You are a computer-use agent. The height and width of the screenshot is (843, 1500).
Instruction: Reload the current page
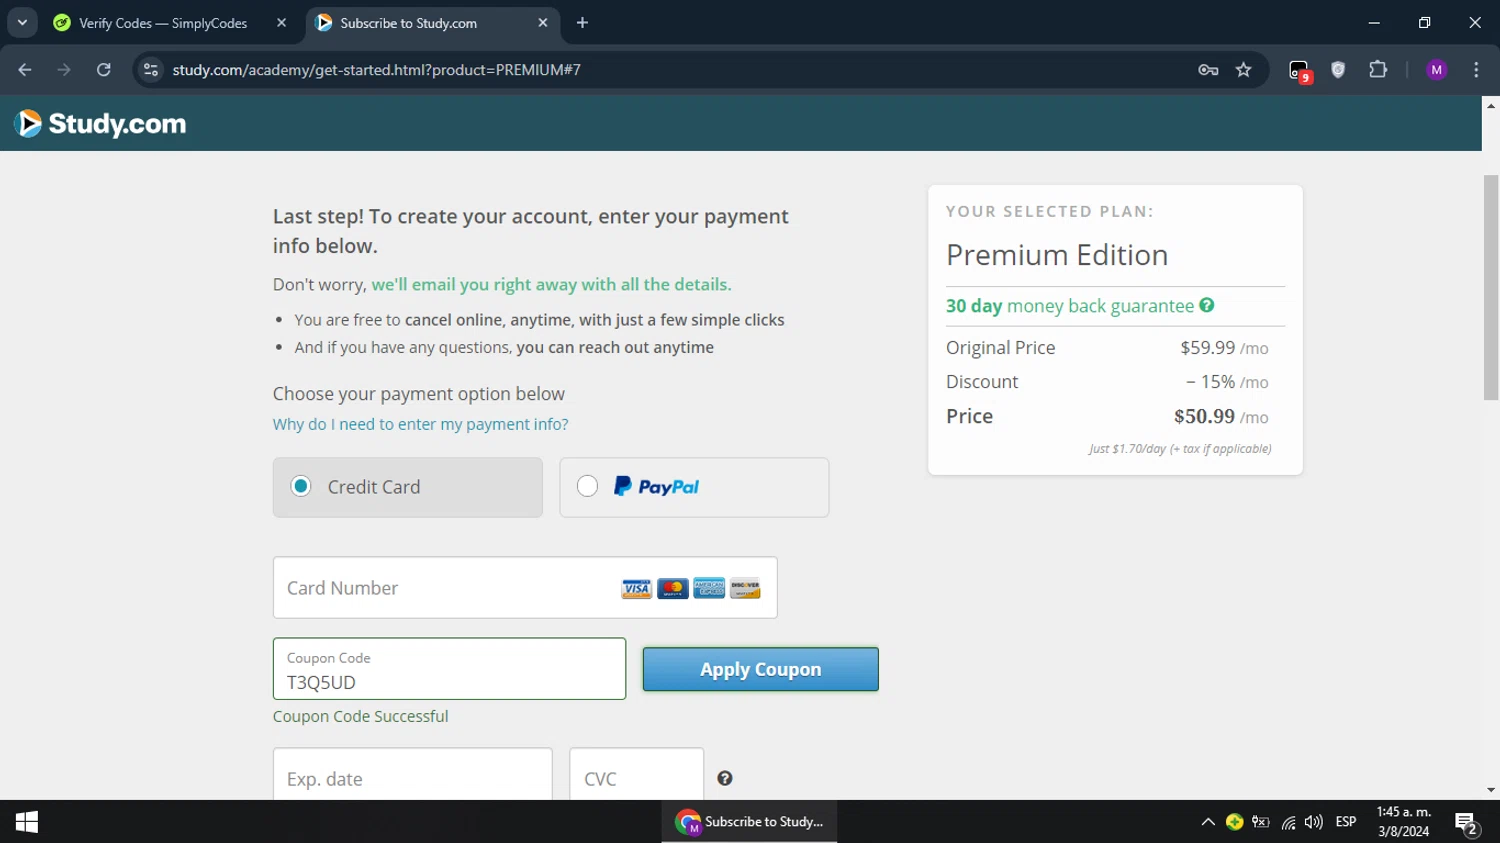(x=104, y=70)
